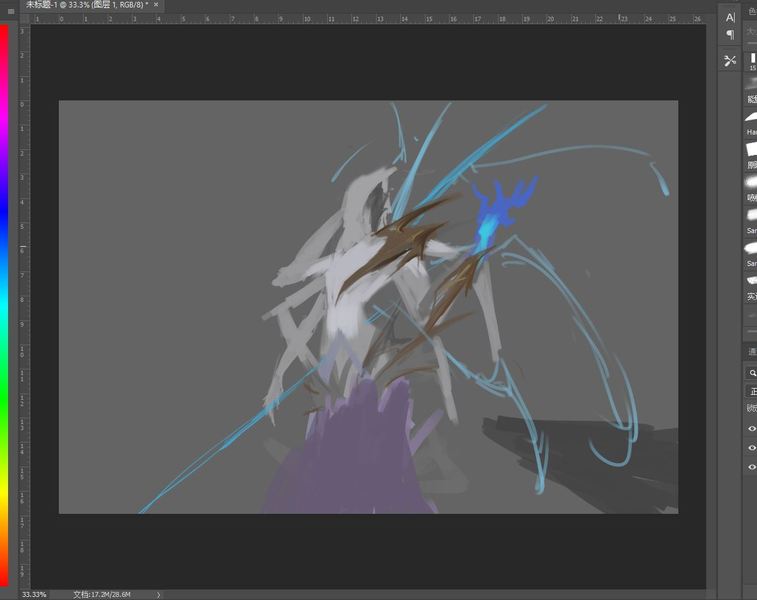Viewport: 757px width, 600px height.
Task: Expand the status bar info arrow
Action: [x=158, y=595]
